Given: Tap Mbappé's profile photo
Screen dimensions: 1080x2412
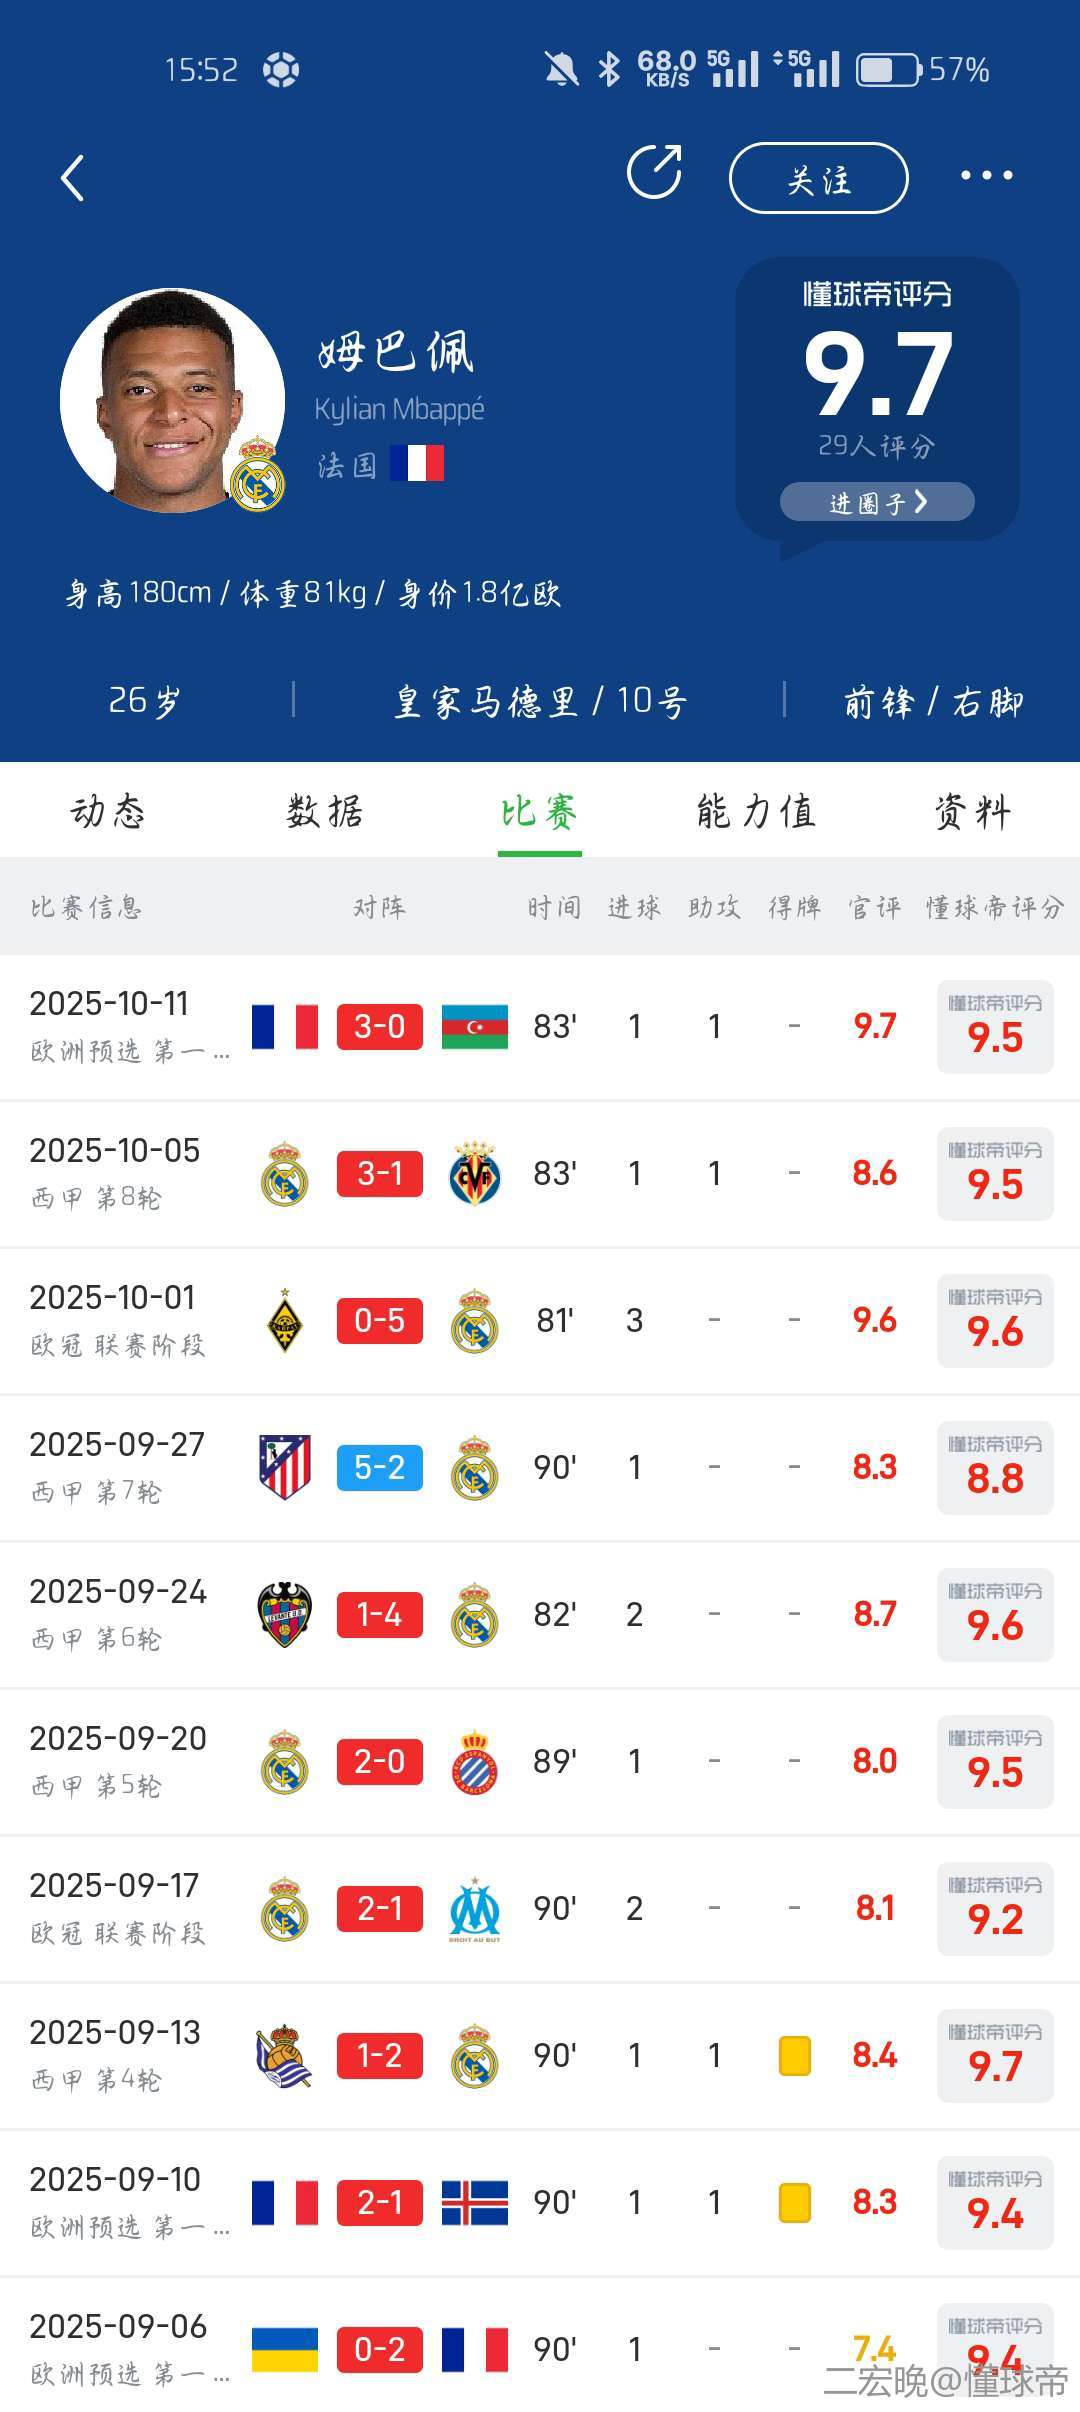Looking at the screenshot, I should (172, 401).
